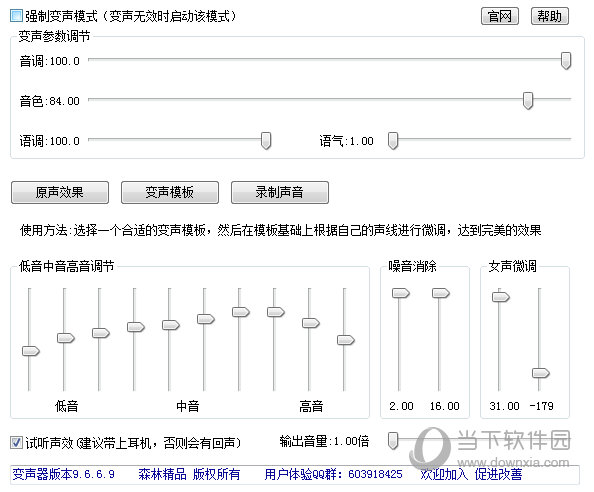Select the tenth equalizer band slider handle
The width and height of the screenshot is (594, 492).
[346, 340]
